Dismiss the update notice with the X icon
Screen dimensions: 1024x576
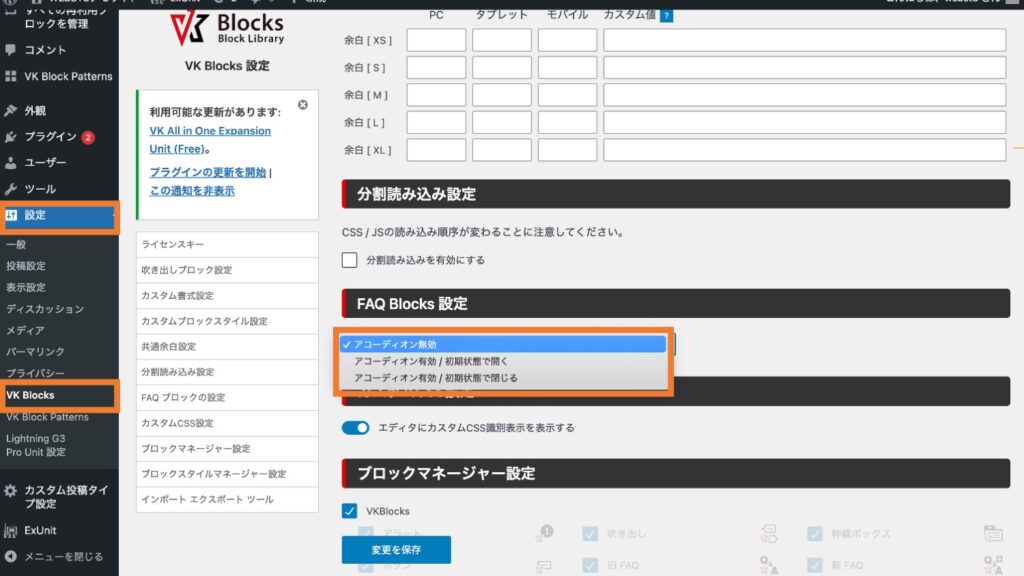coord(303,105)
